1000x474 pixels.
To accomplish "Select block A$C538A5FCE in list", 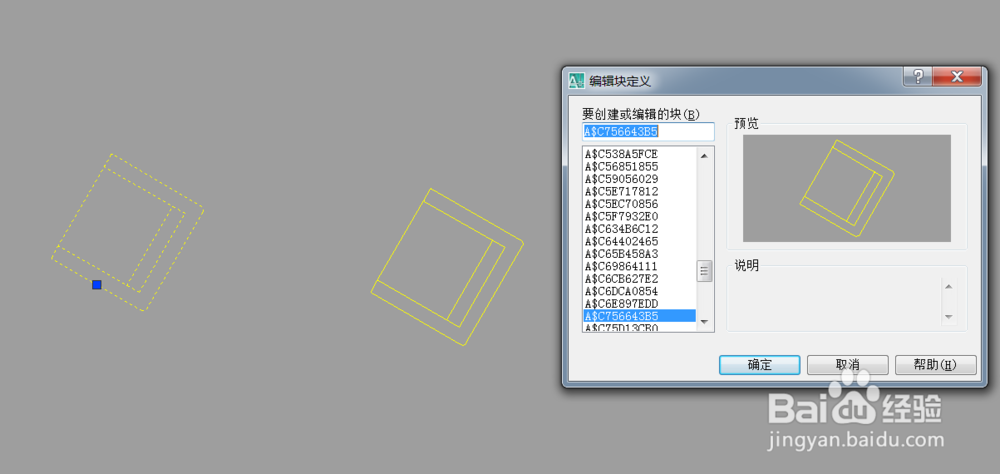I will (621, 154).
